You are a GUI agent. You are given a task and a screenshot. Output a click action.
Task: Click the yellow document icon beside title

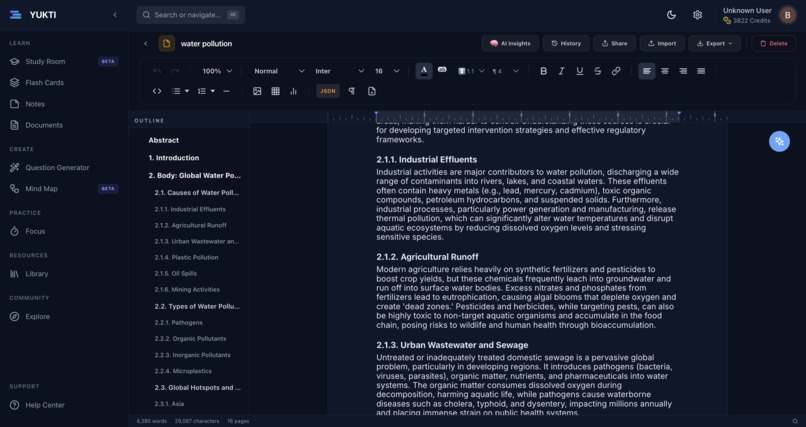[166, 44]
